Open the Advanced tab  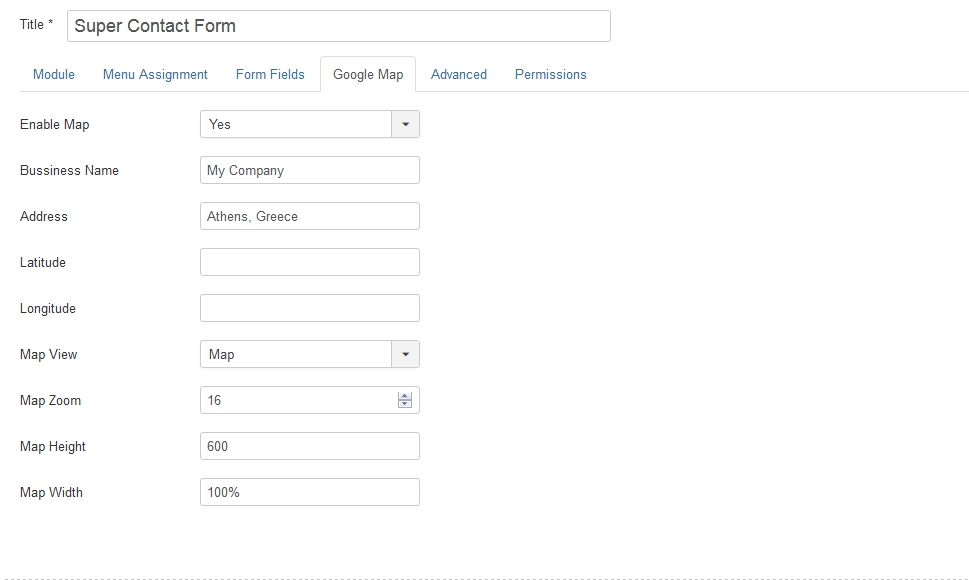(459, 74)
